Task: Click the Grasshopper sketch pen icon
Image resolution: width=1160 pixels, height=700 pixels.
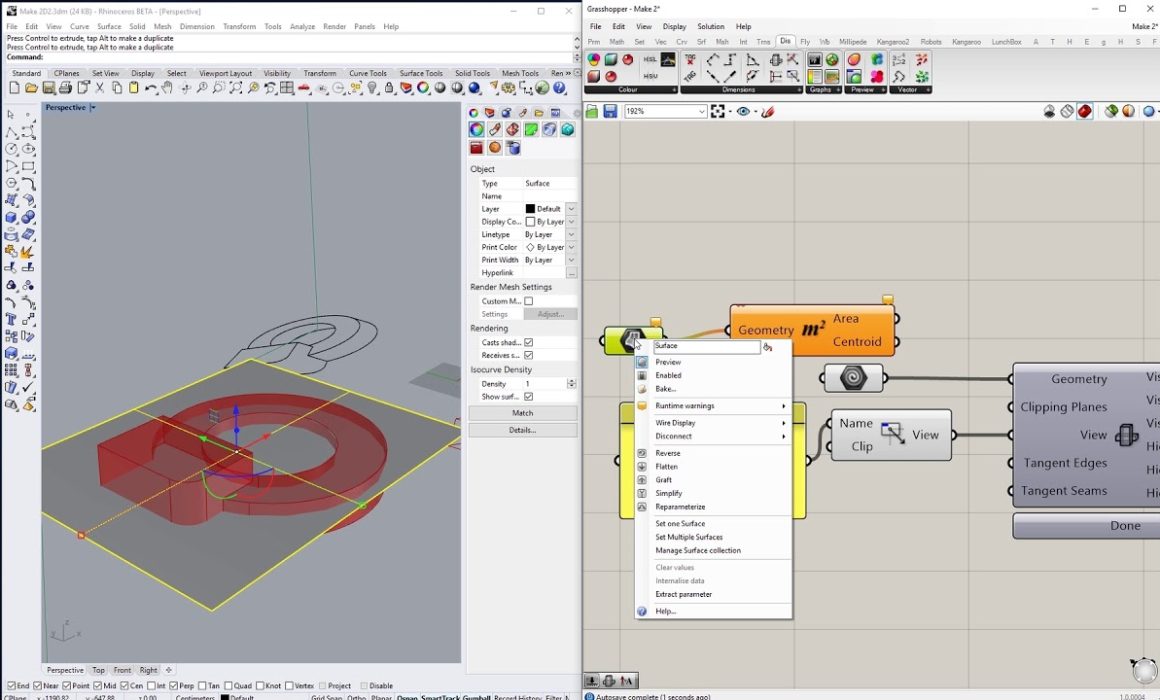Action: click(x=767, y=112)
